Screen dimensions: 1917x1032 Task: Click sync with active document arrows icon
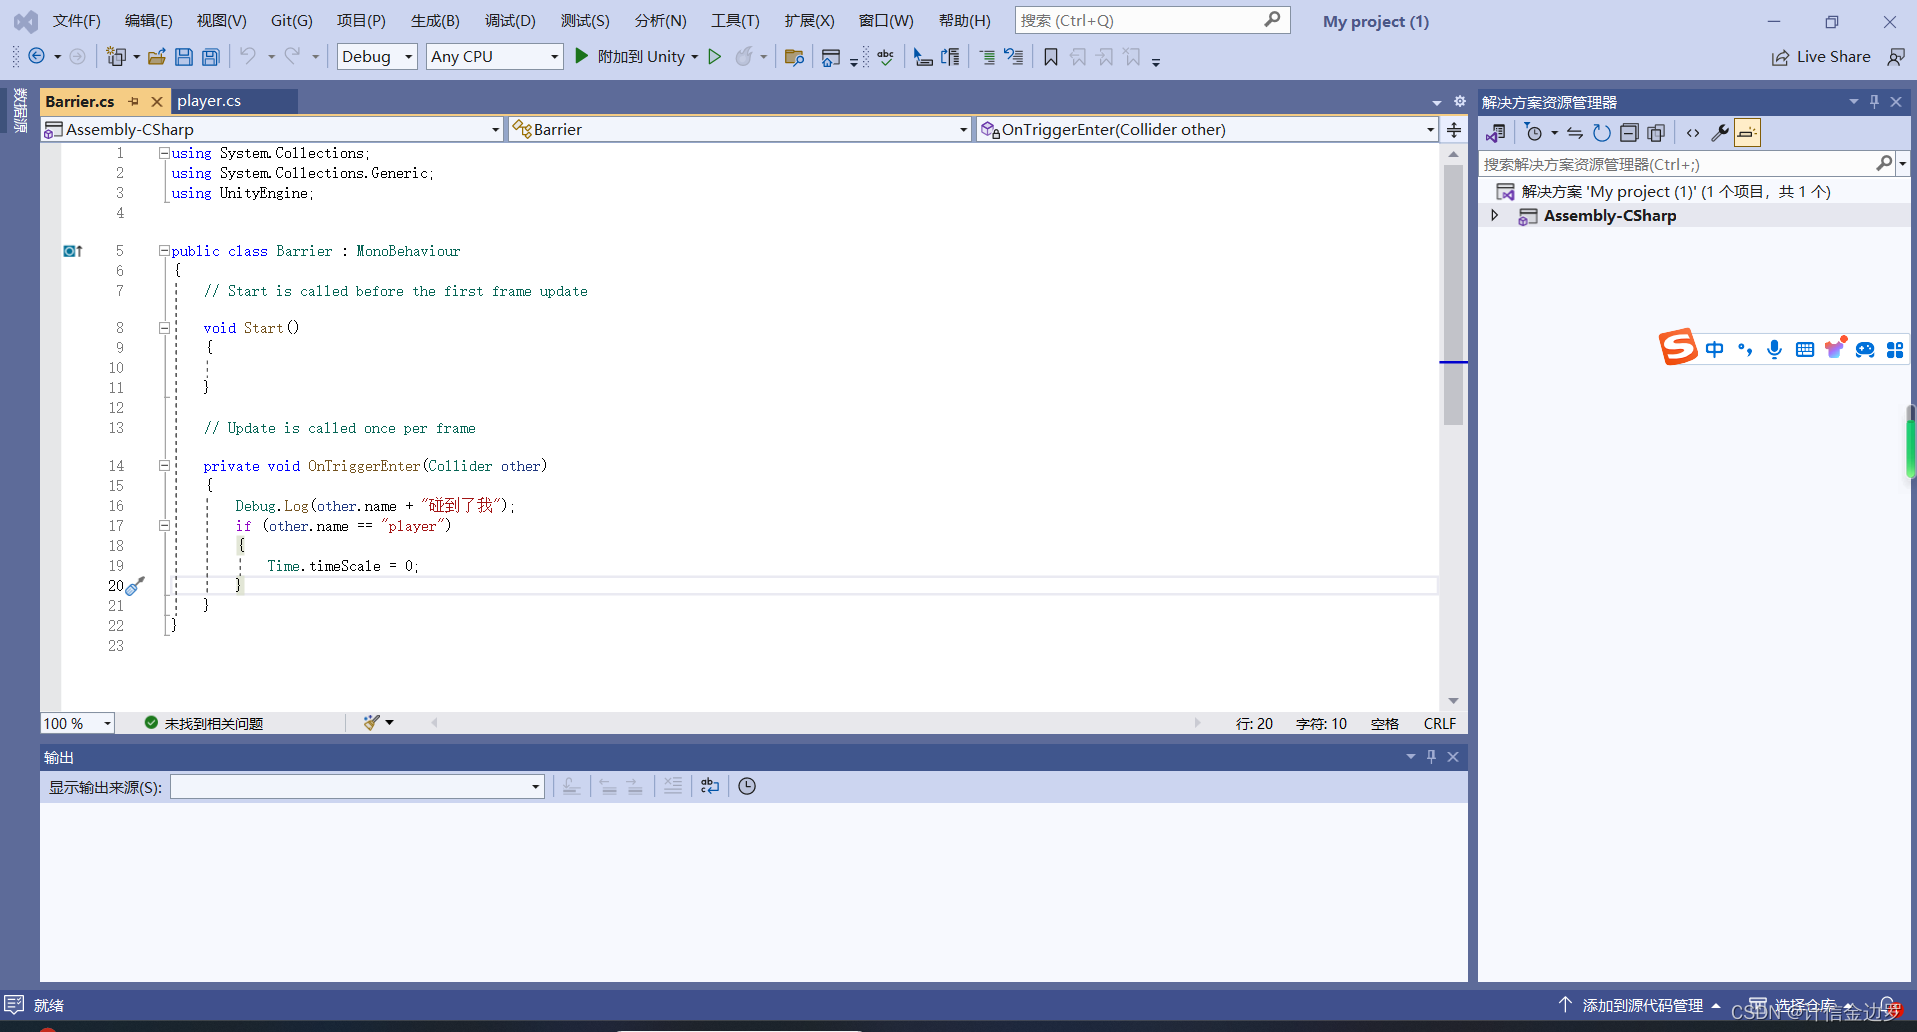(x=1575, y=133)
